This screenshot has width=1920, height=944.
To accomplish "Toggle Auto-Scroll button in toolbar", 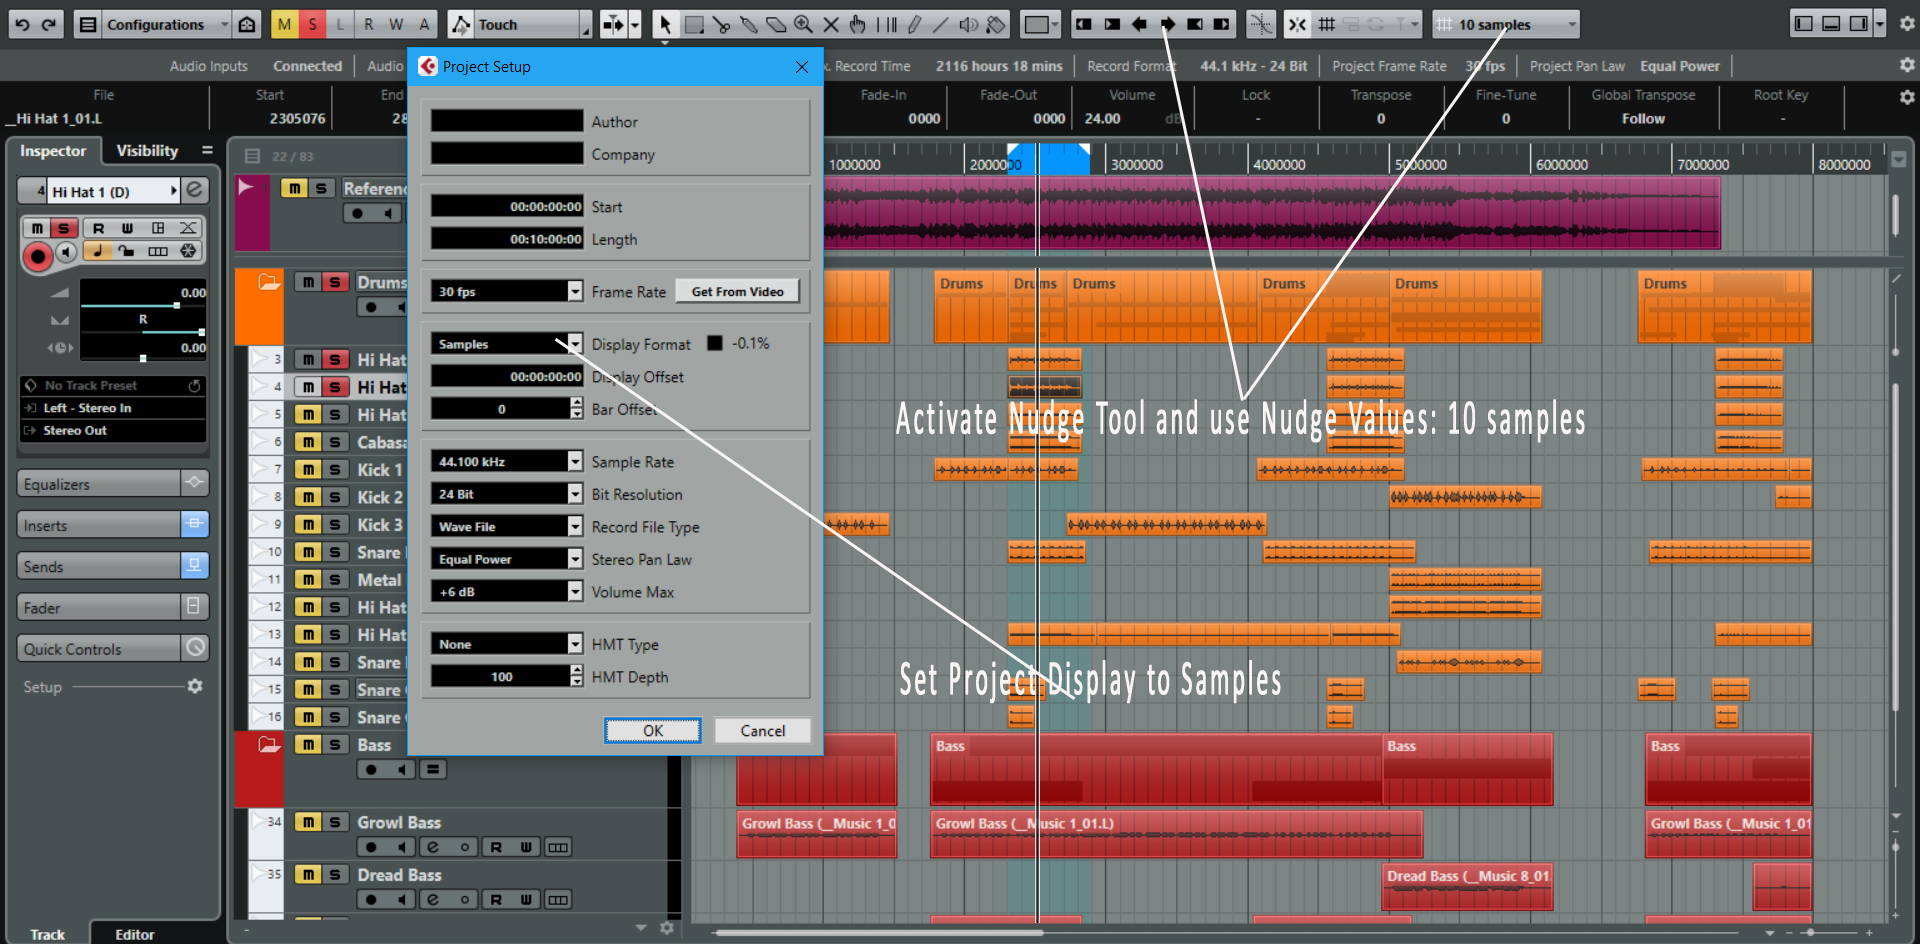I will 613,24.
